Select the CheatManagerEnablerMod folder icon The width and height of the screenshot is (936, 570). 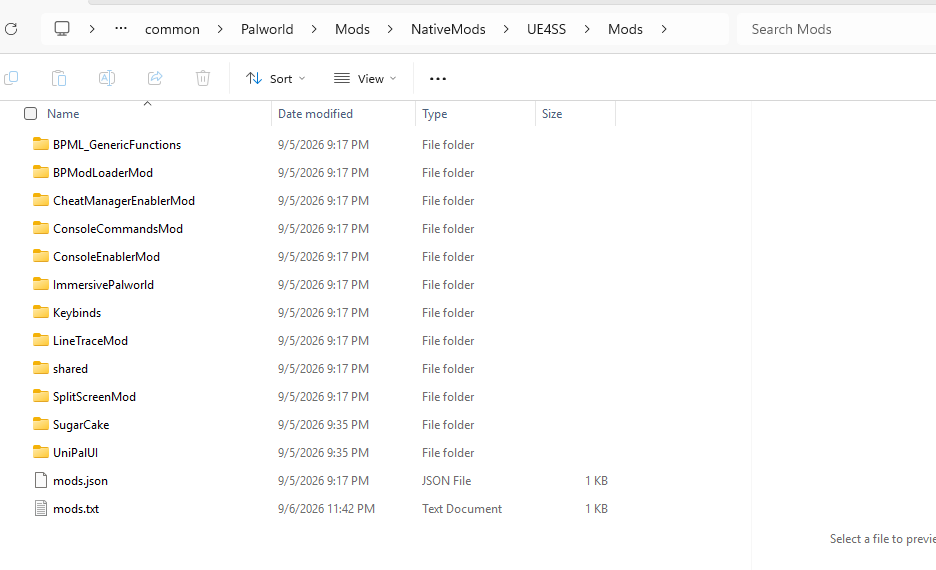click(x=41, y=200)
